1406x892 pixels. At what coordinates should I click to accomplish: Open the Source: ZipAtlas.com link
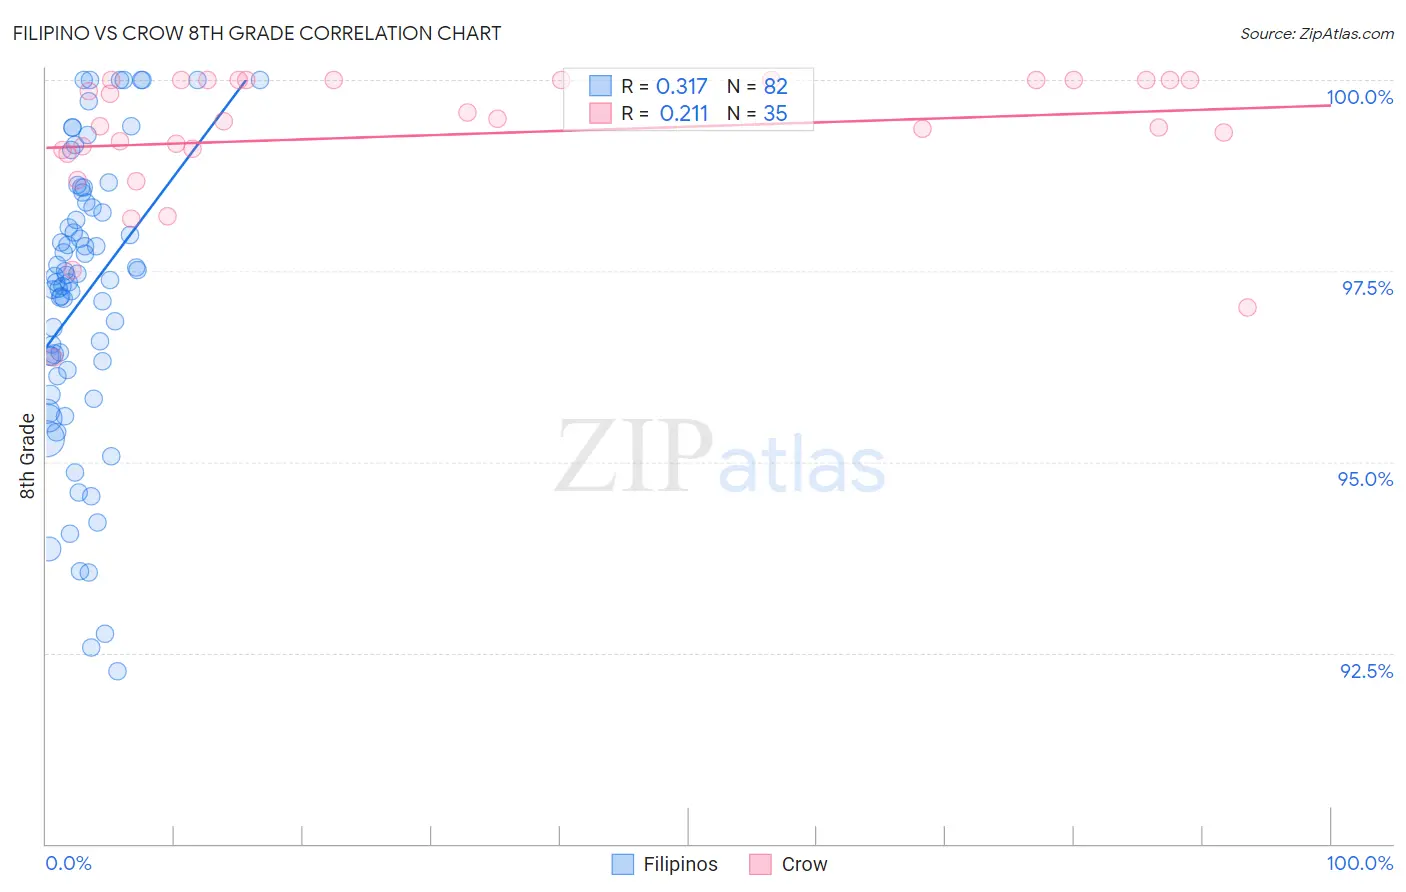[x=1317, y=33]
